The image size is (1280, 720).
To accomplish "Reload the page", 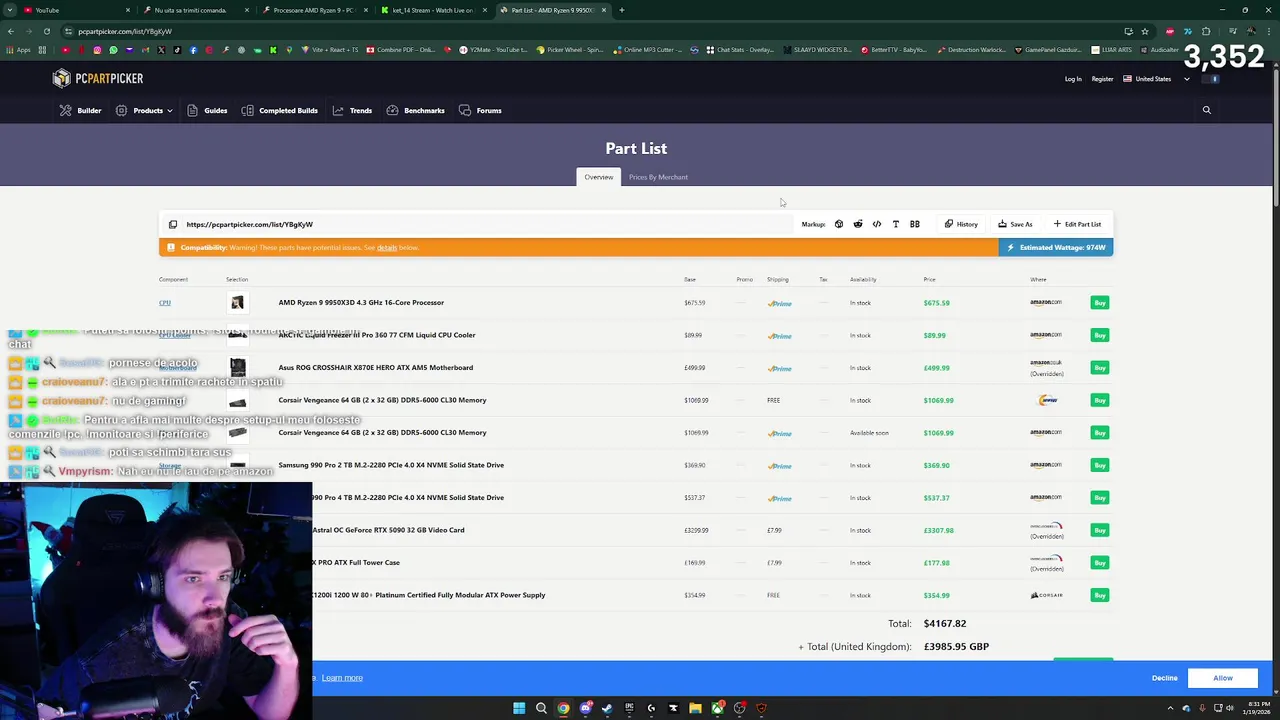I will (46, 31).
